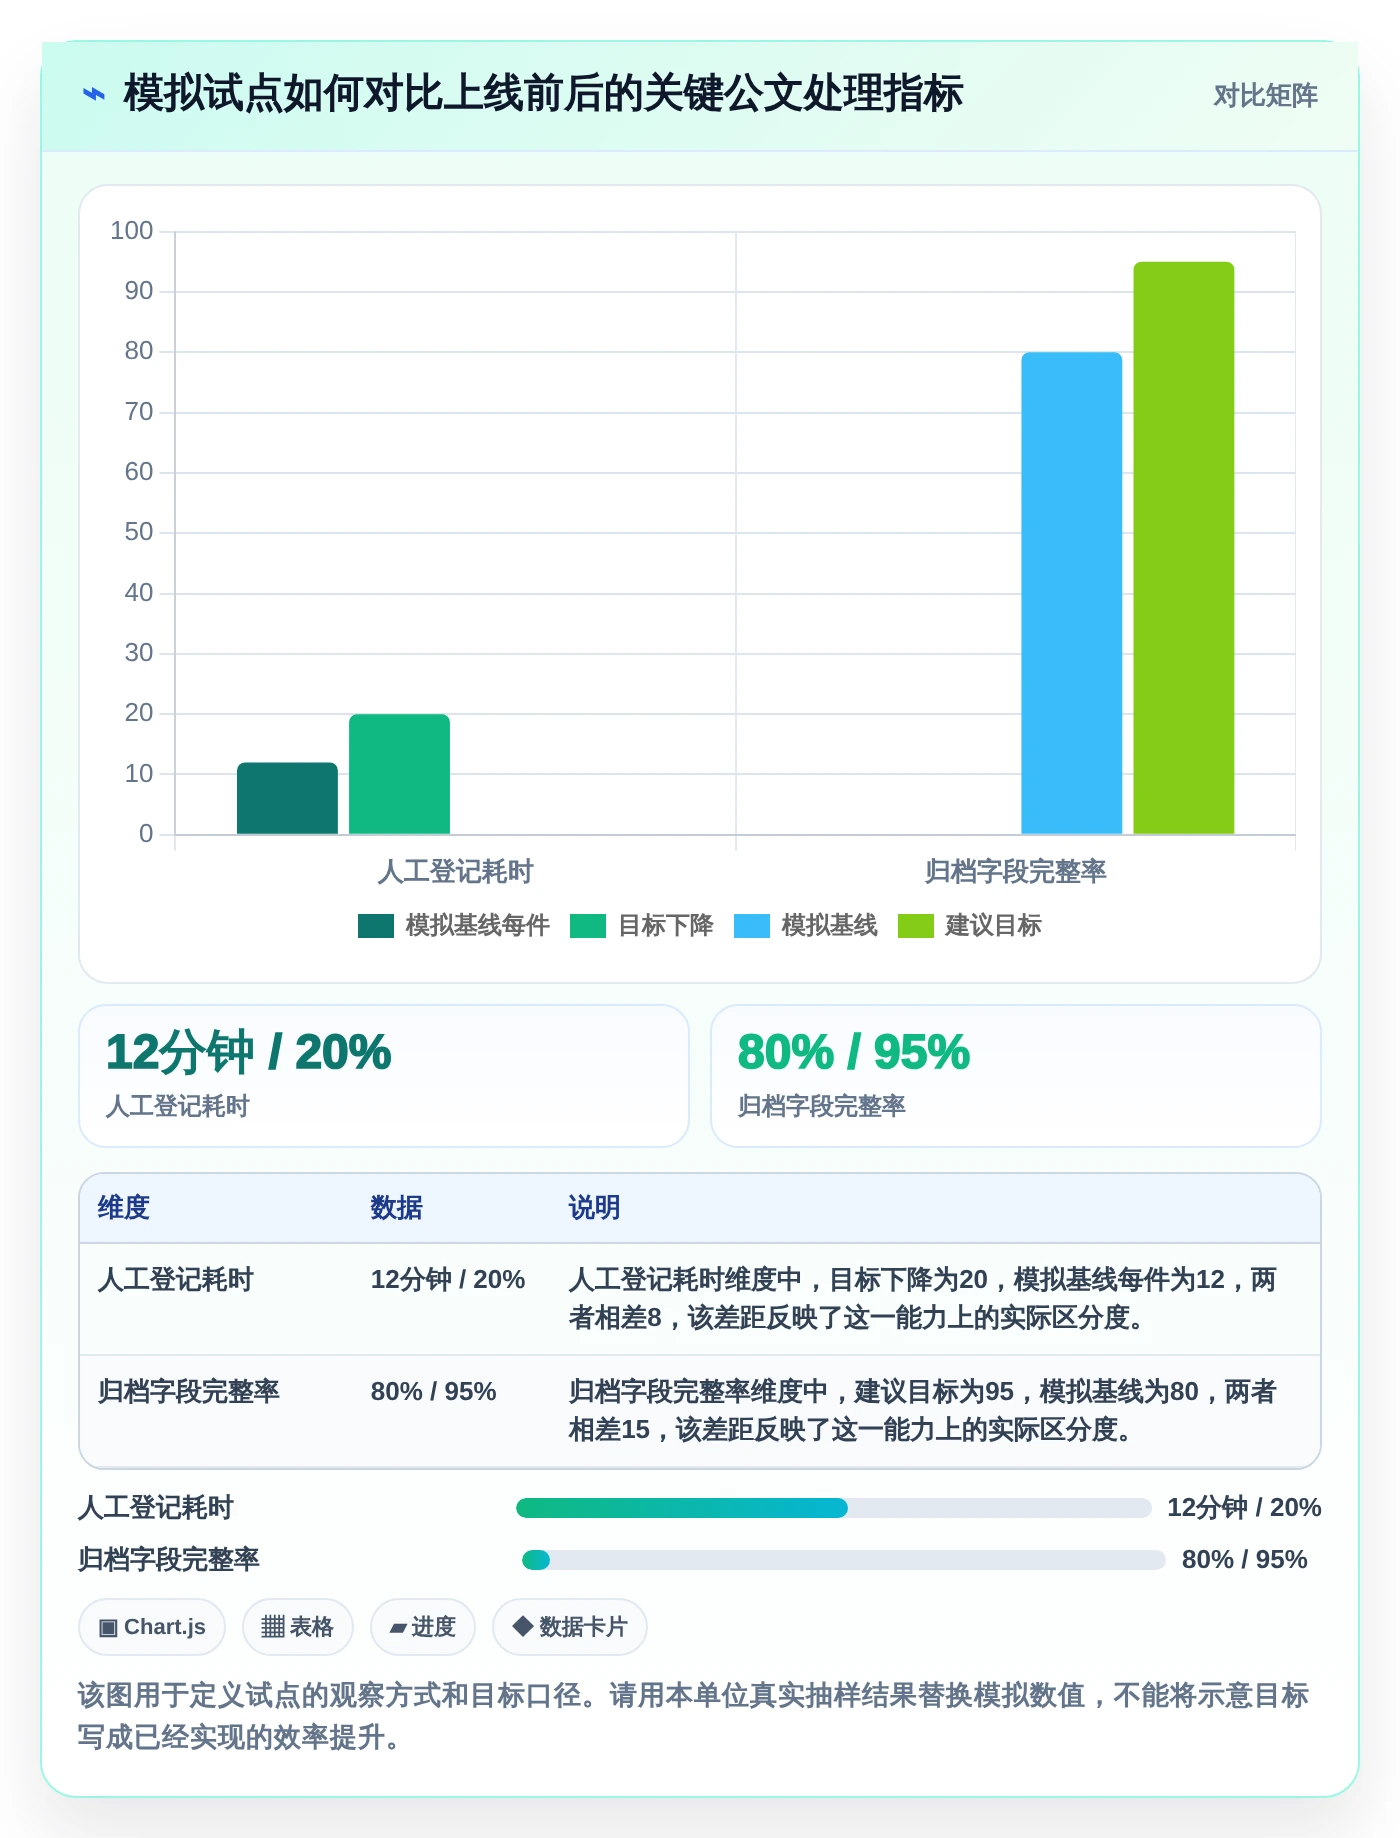The width and height of the screenshot is (1400, 1838).
Task: Select the 80% / 95% data card
Action: point(1016,1076)
